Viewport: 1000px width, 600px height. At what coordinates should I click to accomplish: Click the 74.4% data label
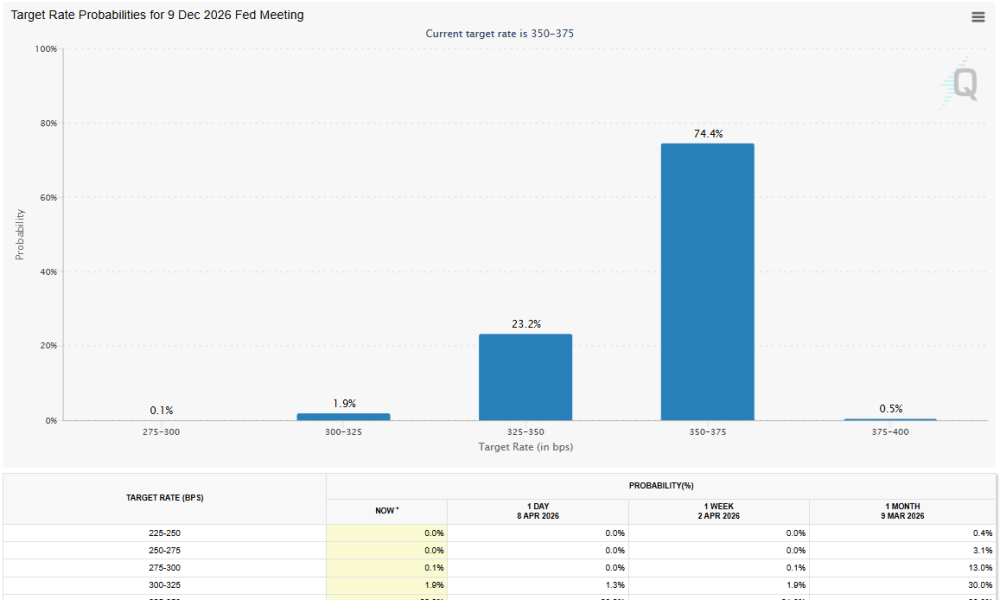(x=707, y=133)
